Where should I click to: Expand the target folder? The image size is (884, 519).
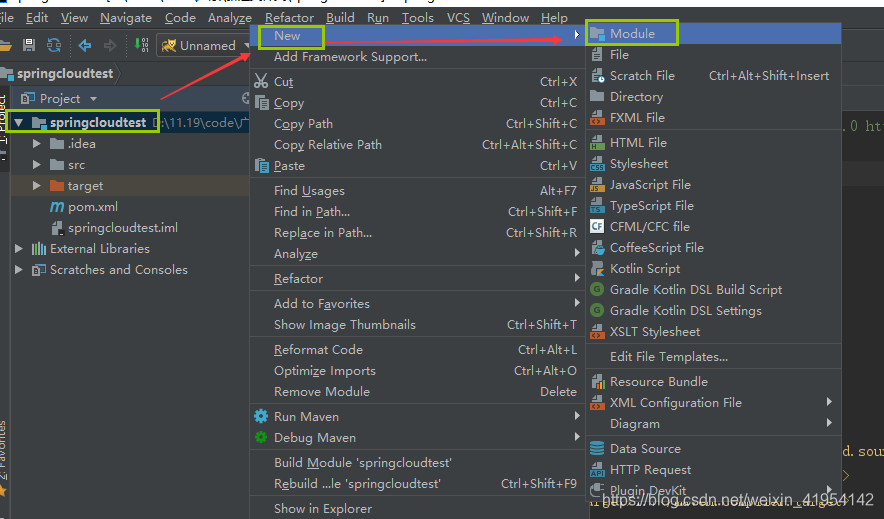point(37,185)
